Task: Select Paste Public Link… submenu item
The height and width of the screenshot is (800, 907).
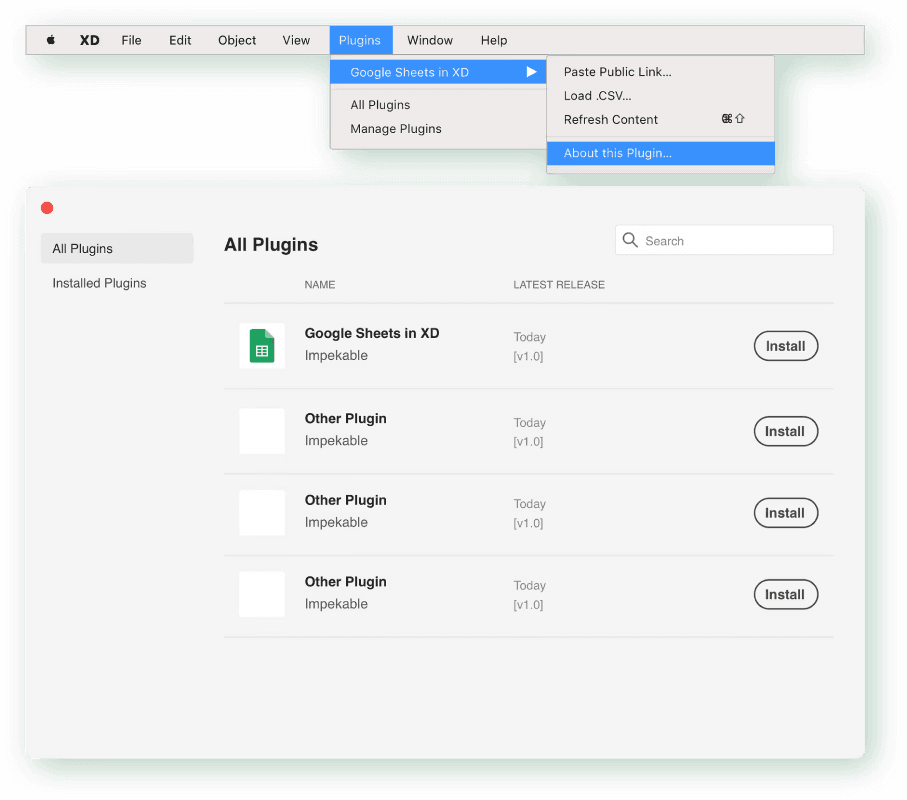Action: 660,72
